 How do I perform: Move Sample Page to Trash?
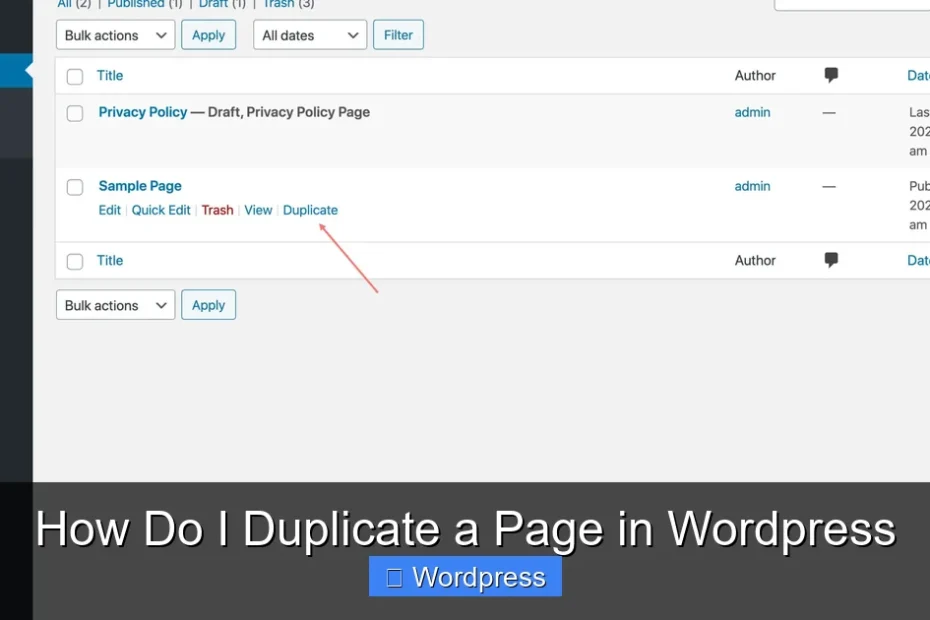click(x=217, y=210)
